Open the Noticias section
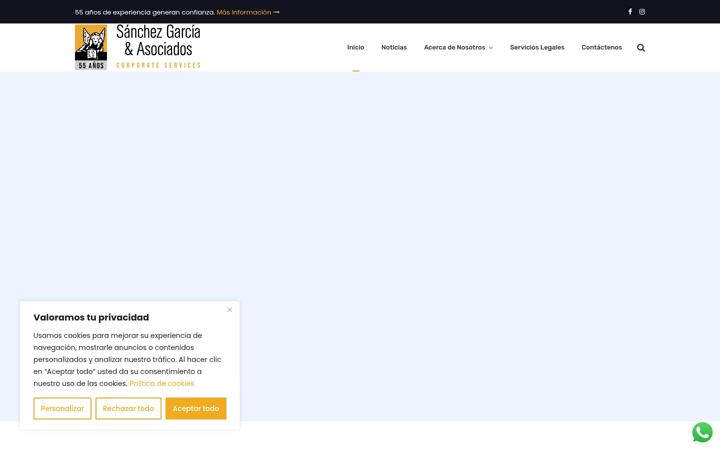The image size is (720, 450). tap(394, 47)
